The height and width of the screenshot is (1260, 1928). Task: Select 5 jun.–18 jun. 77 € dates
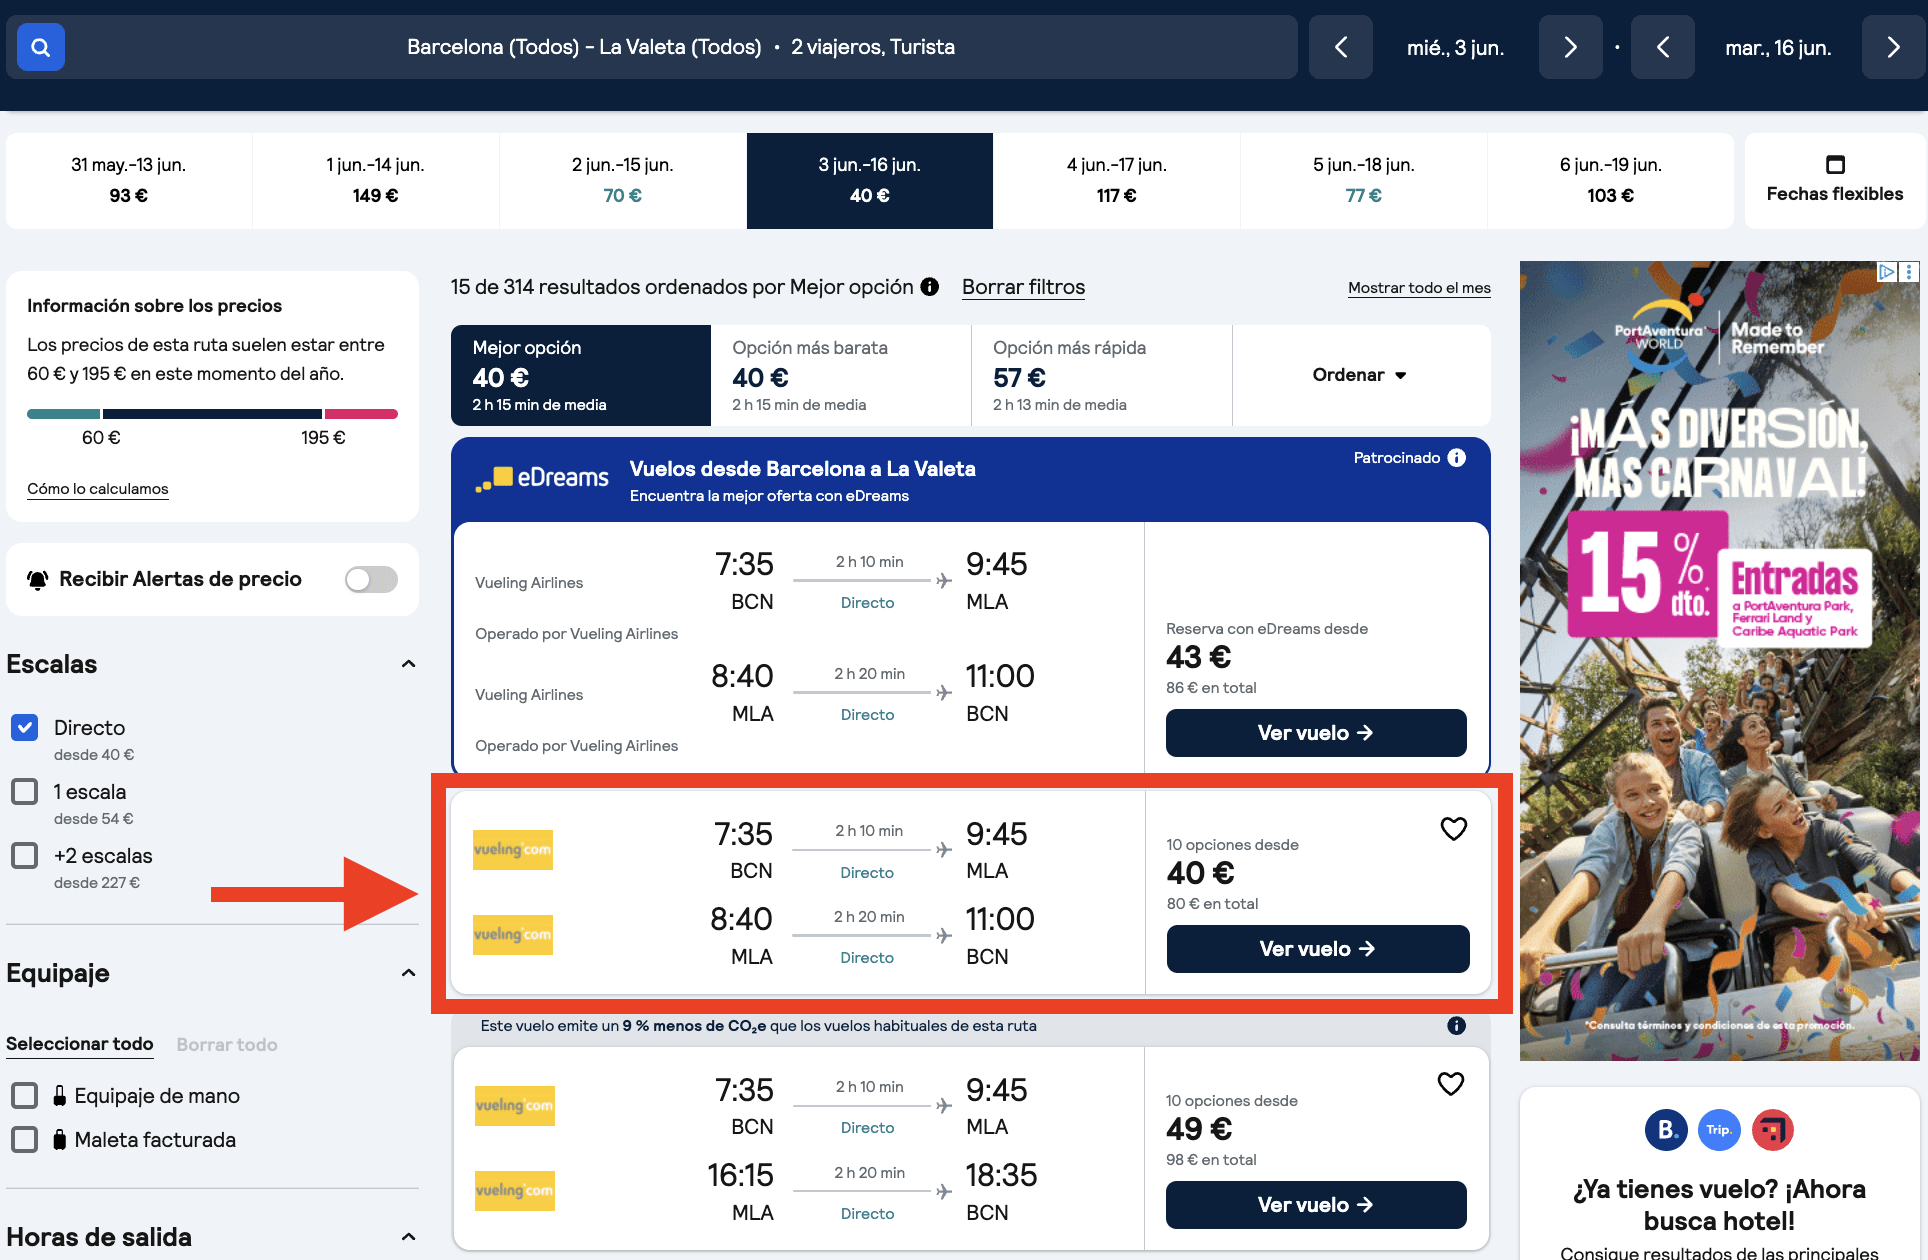coord(1364,180)
